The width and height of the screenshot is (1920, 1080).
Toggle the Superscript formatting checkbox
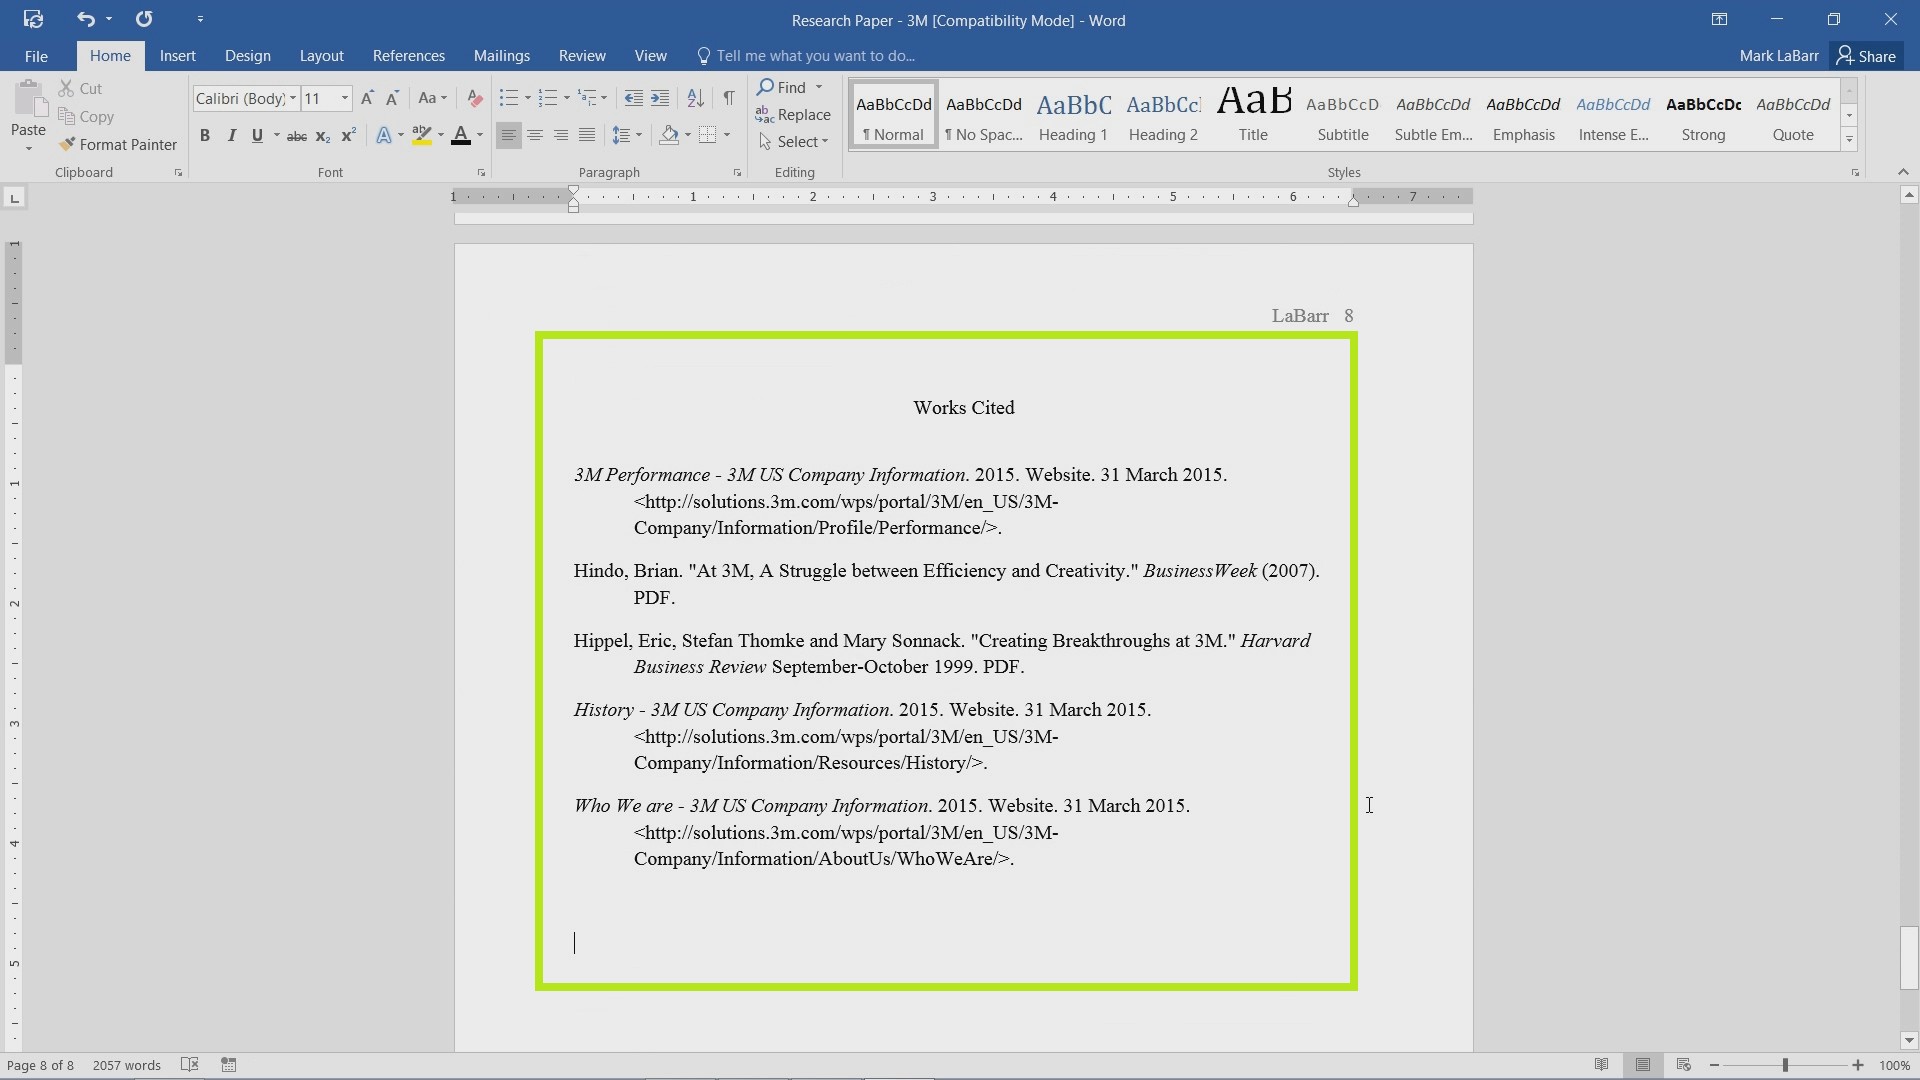pyautogui.click(x=347, y=136)
